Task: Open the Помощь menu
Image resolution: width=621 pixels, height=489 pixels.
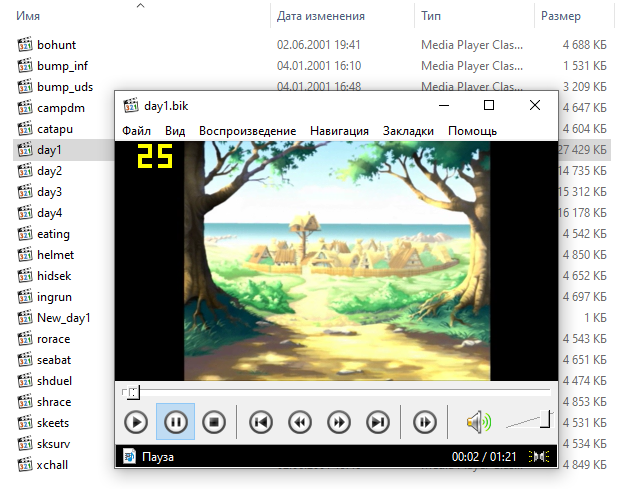Action: tap(472, 131)
